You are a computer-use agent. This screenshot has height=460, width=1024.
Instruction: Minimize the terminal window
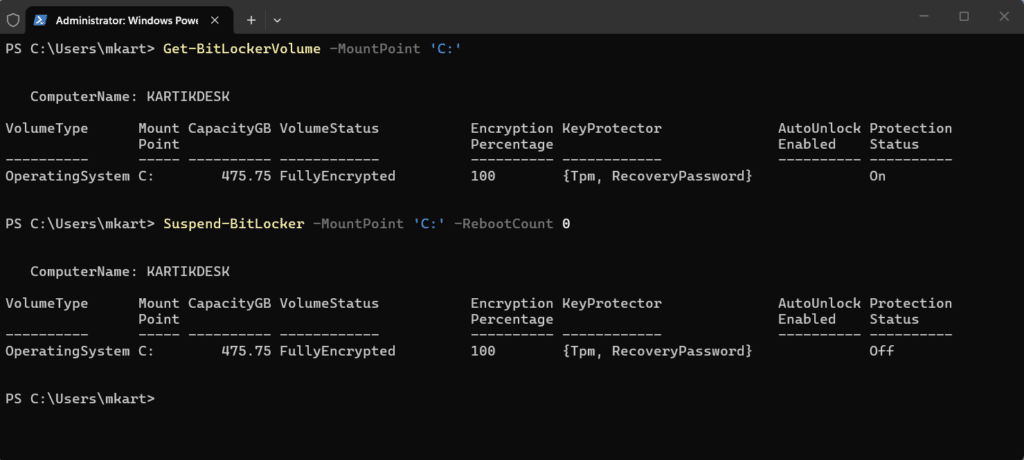click(926, 17)
